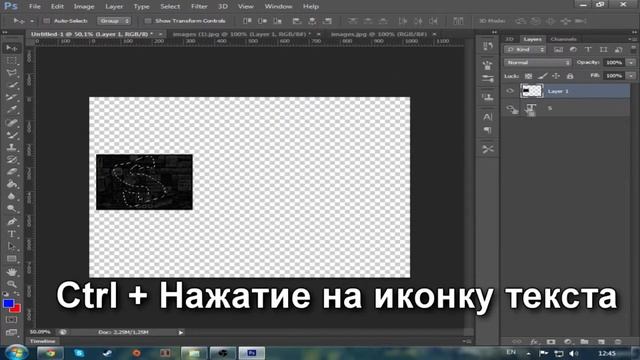640x360 pixels.
Task: Select the Rectangular Marquee tool
Action: tap(12, 61)
